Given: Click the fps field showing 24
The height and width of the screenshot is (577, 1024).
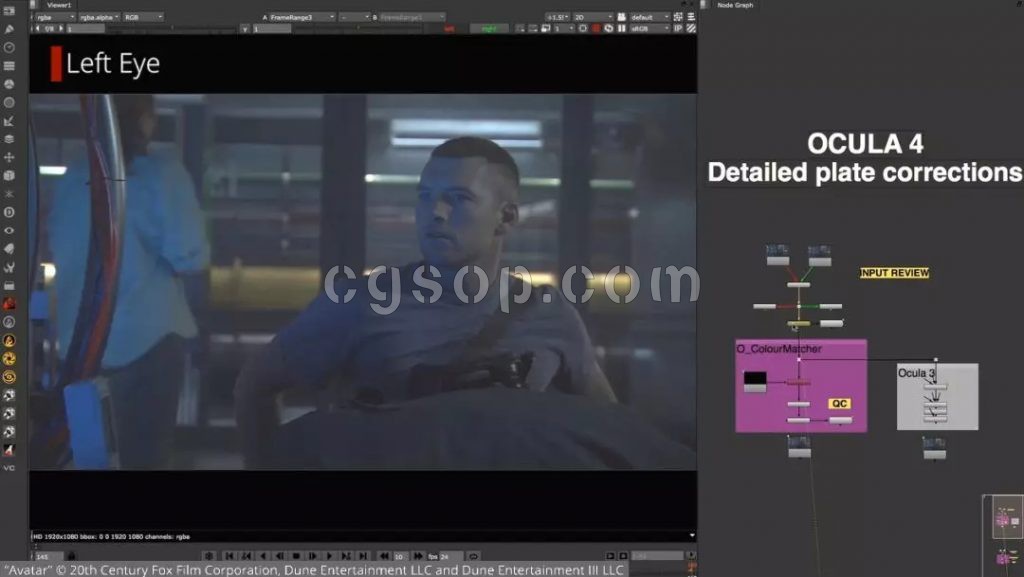Looking at the screenshot, I should pos(449,557).
